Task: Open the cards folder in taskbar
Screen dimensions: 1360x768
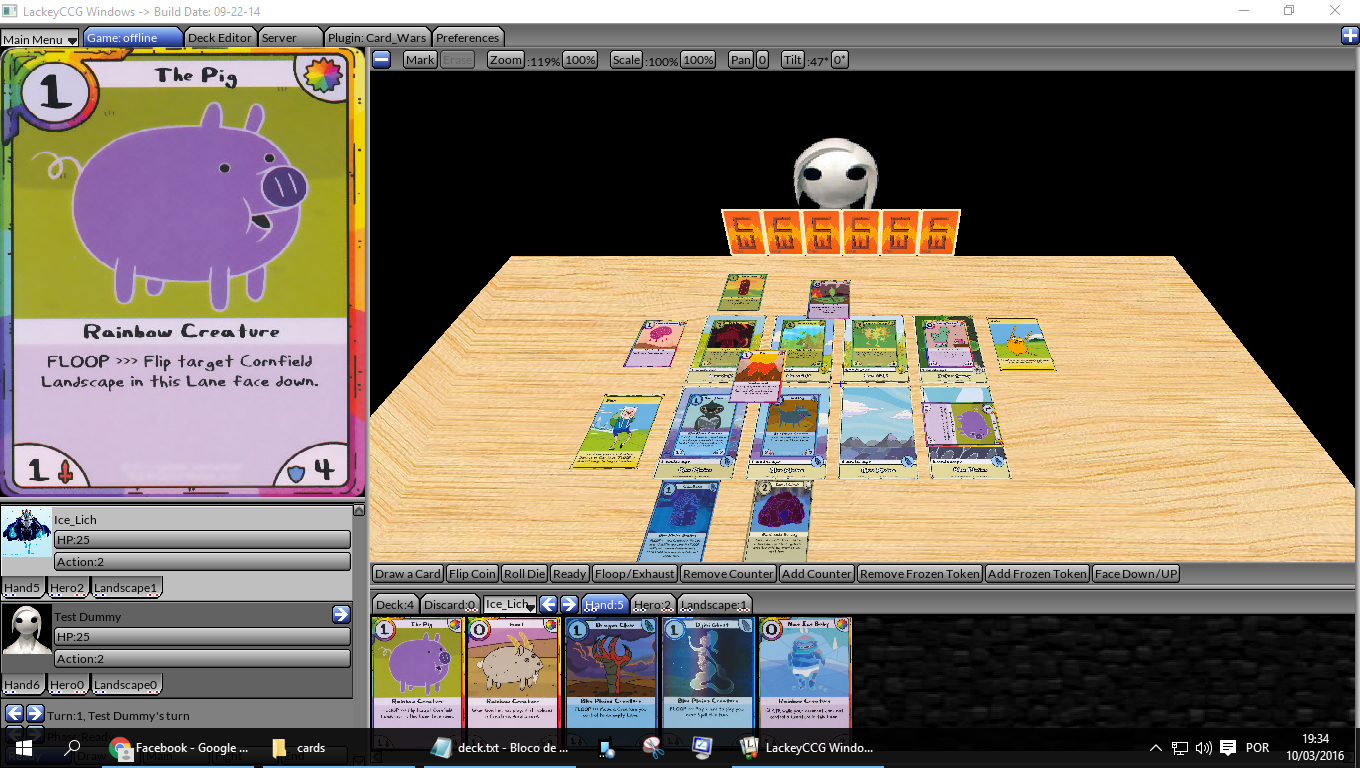Action: [300, 747]
